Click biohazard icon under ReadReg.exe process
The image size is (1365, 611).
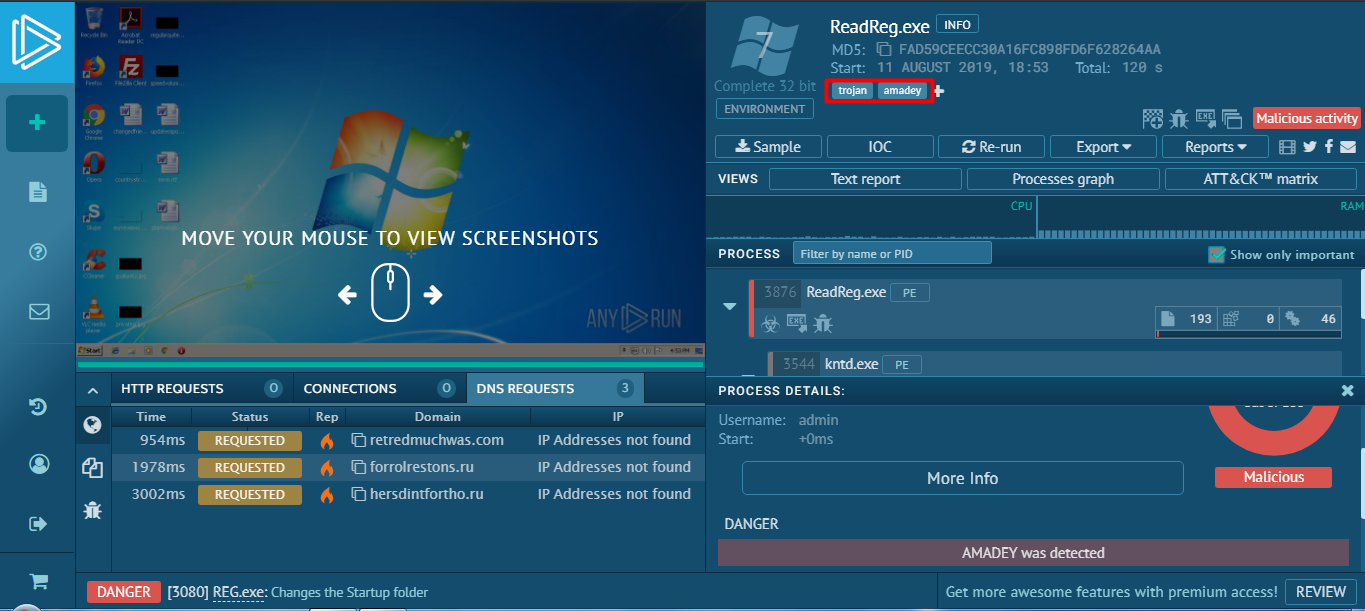point(770,323)
